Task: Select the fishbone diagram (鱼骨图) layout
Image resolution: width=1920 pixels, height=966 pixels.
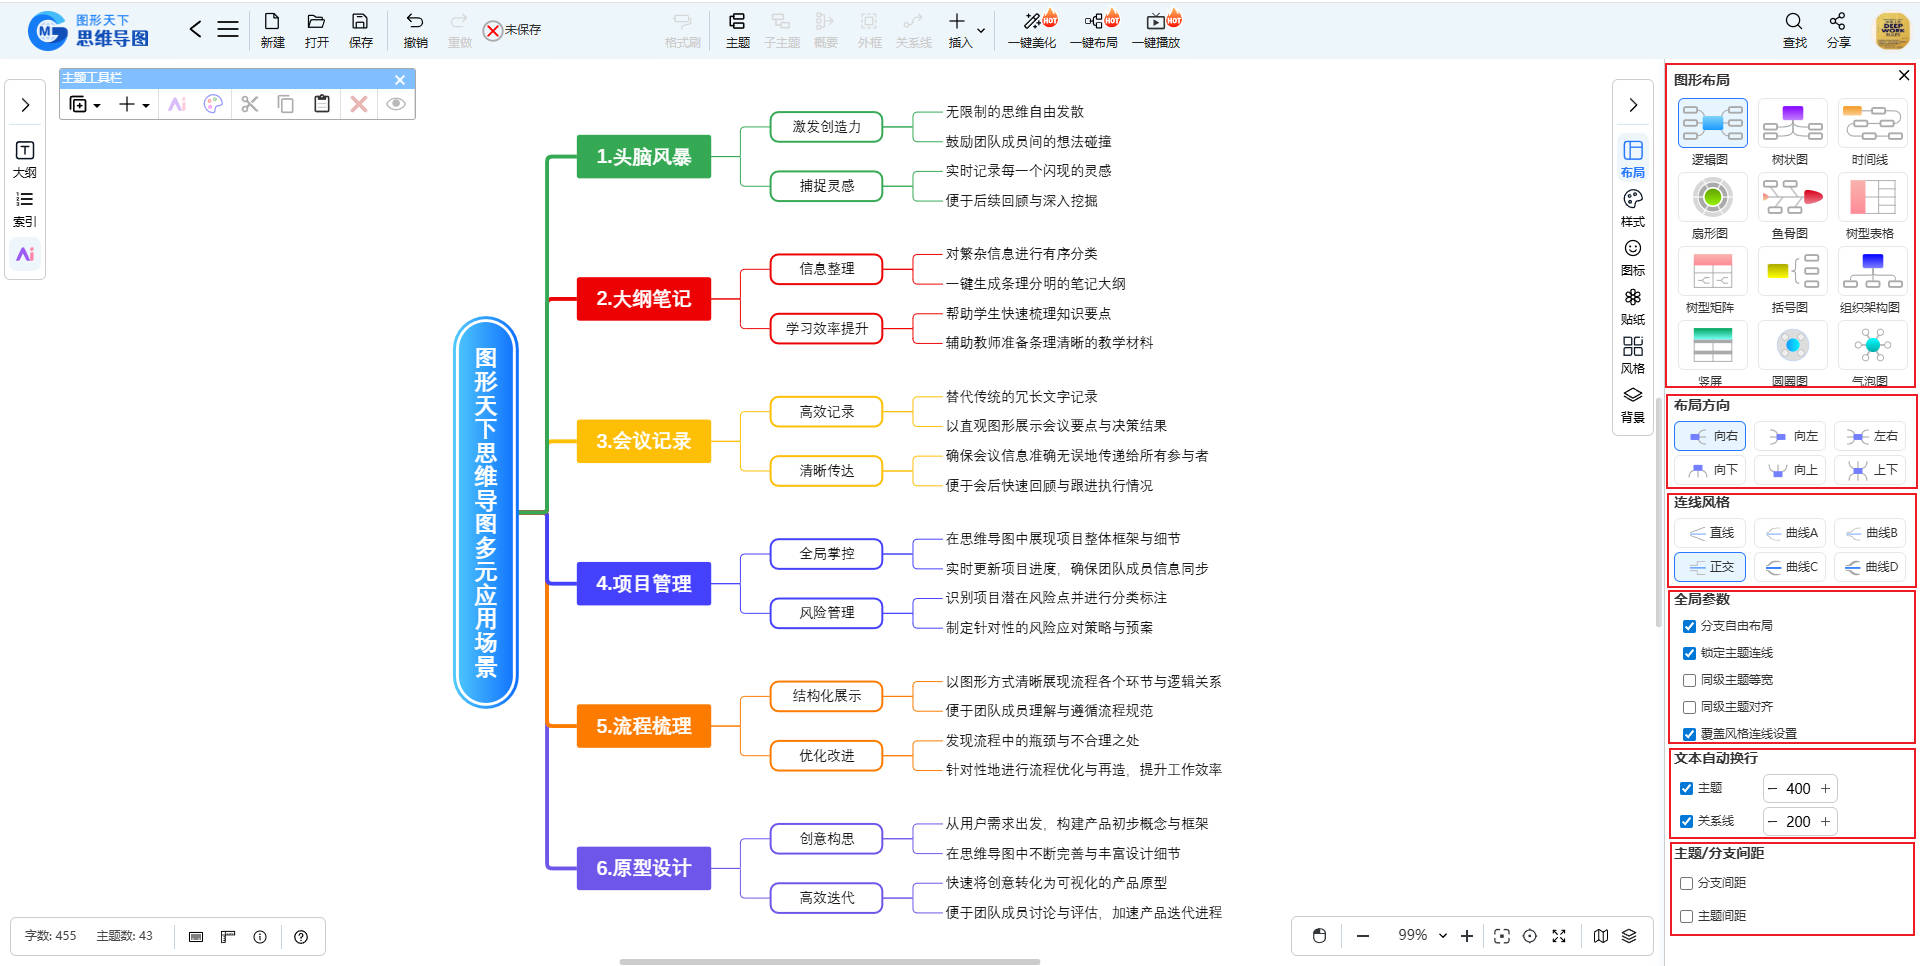Action: (1792, 197)
